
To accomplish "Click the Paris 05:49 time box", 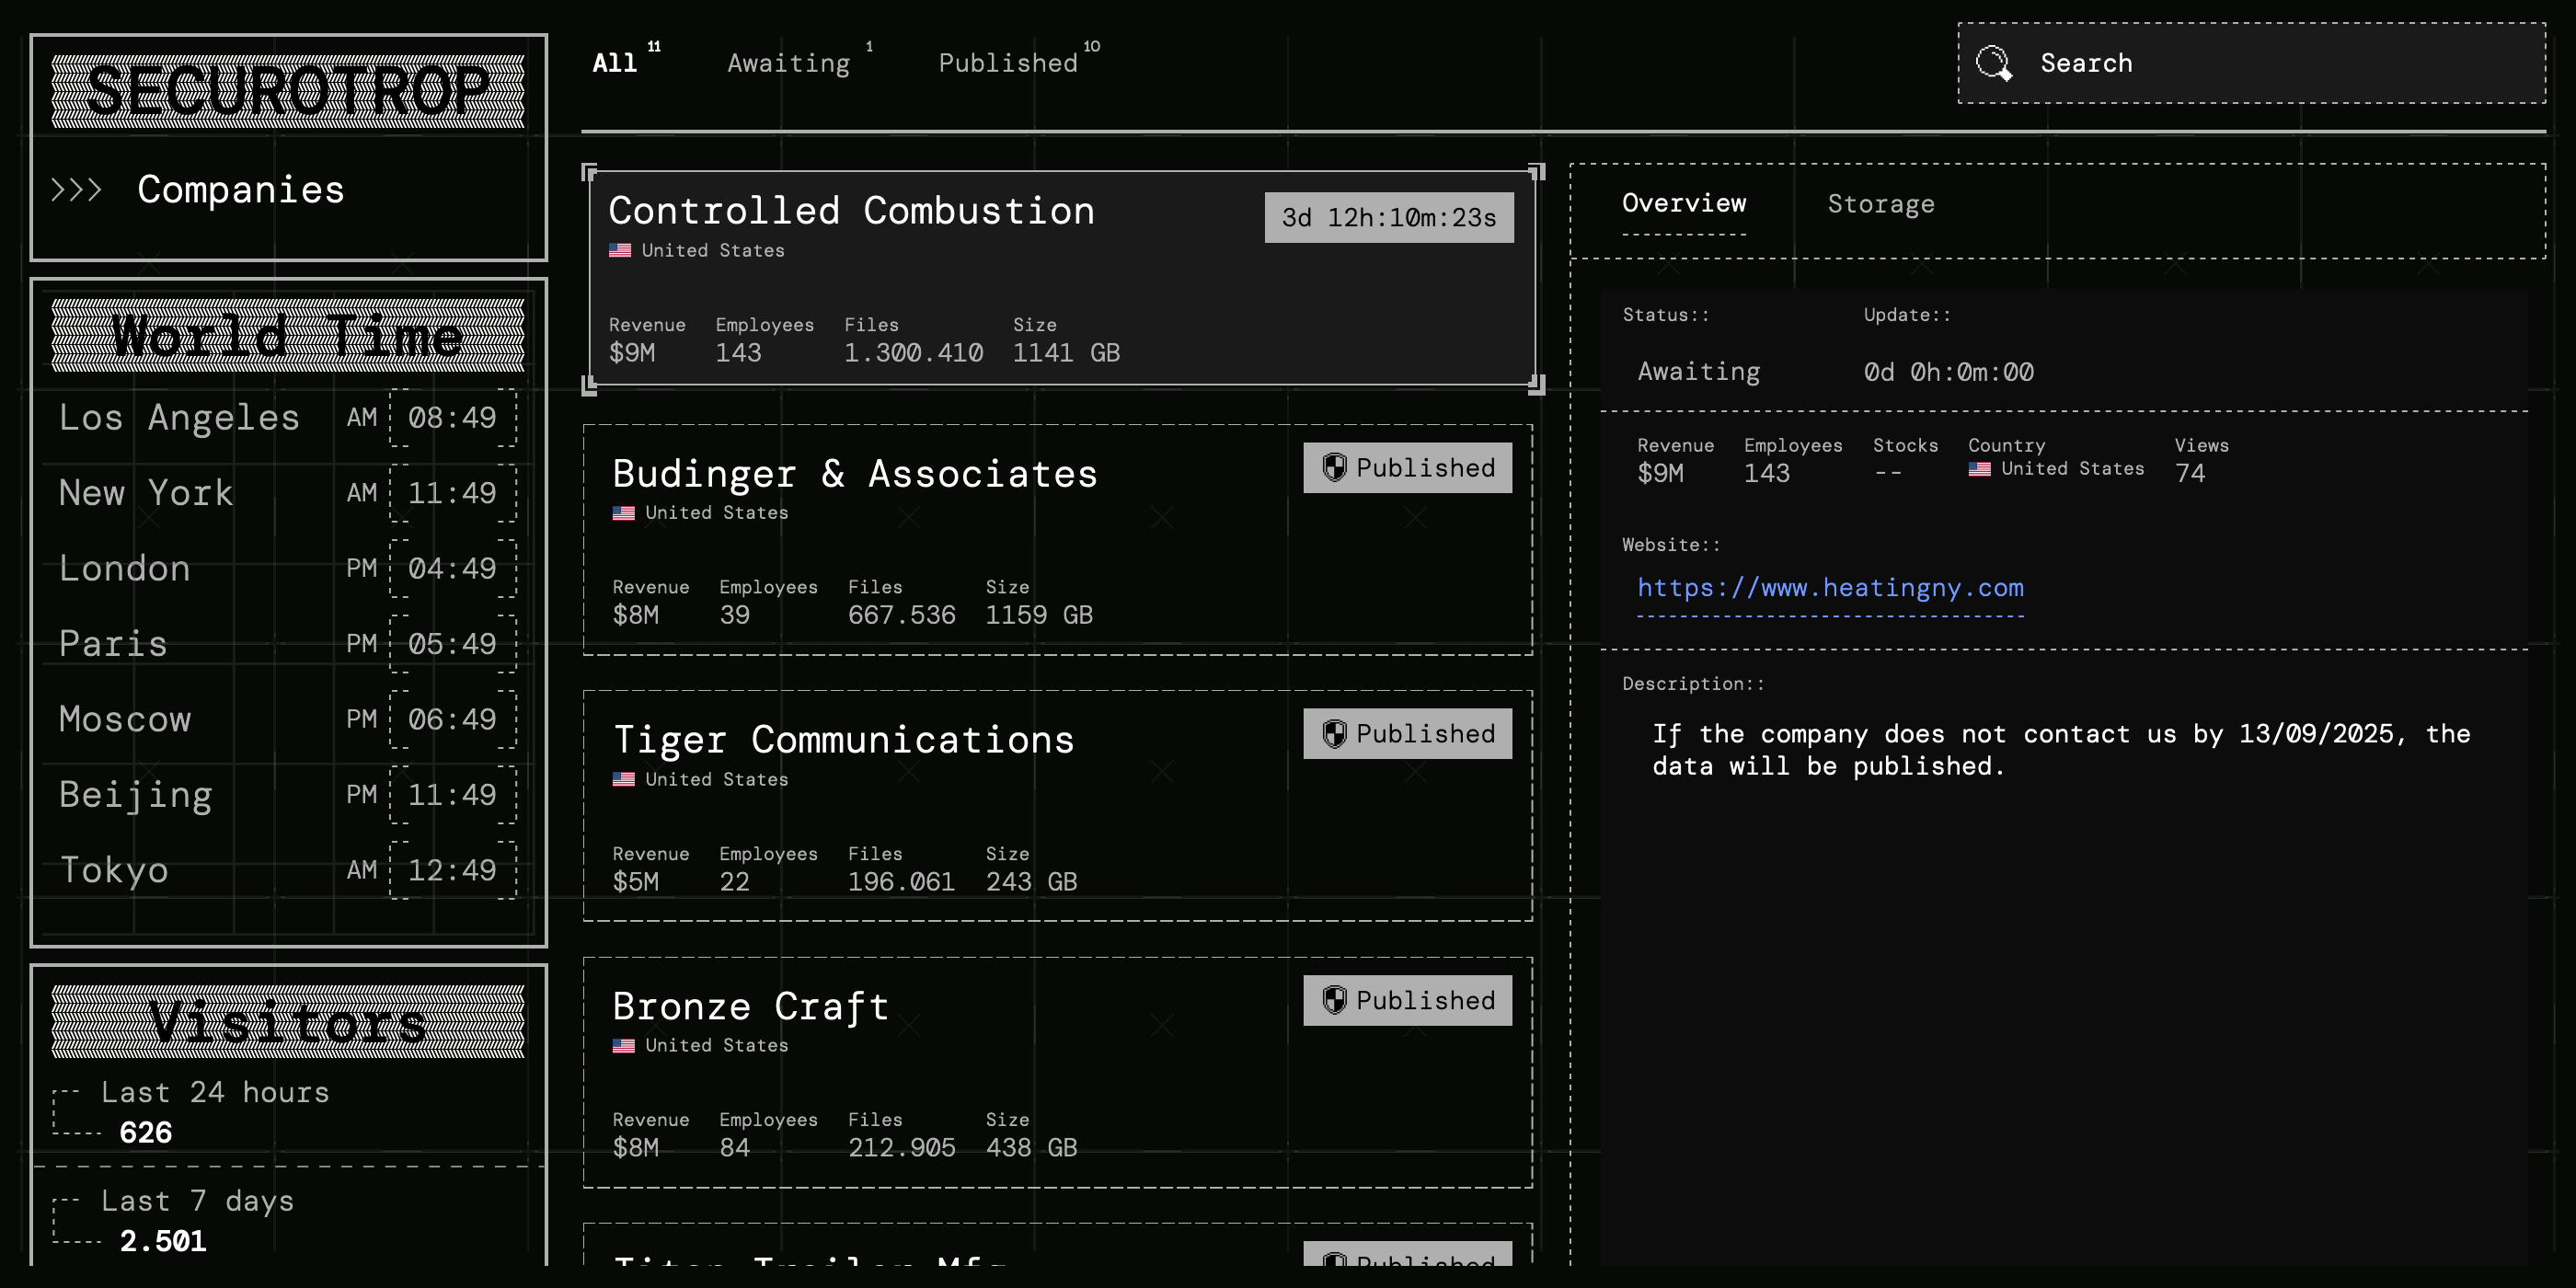I will tap(453, 643).
